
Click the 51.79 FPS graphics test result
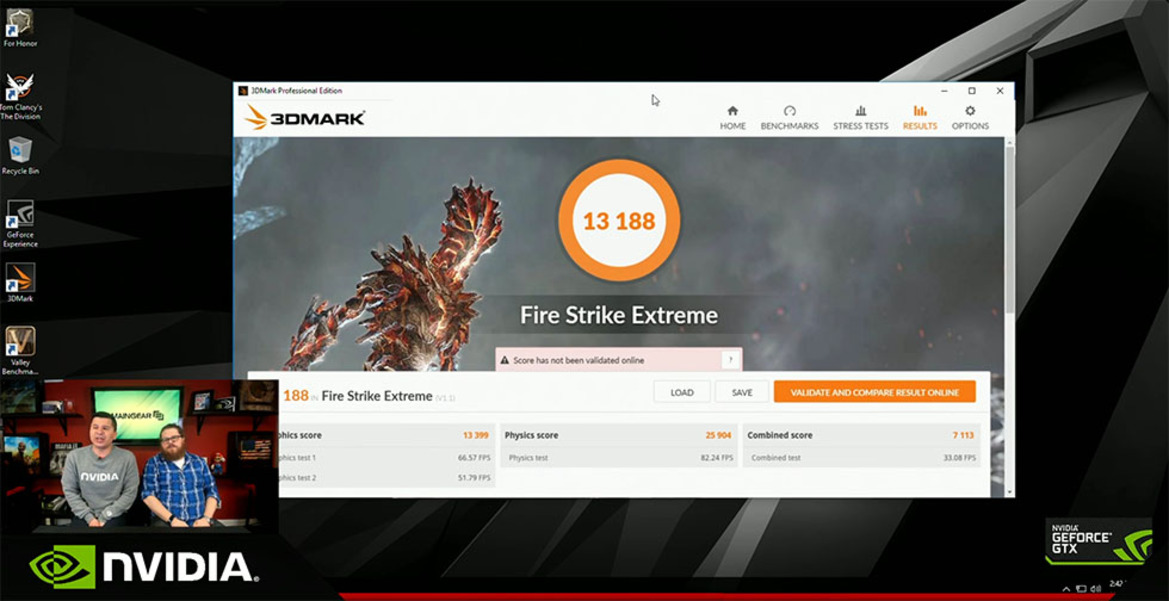474,478
